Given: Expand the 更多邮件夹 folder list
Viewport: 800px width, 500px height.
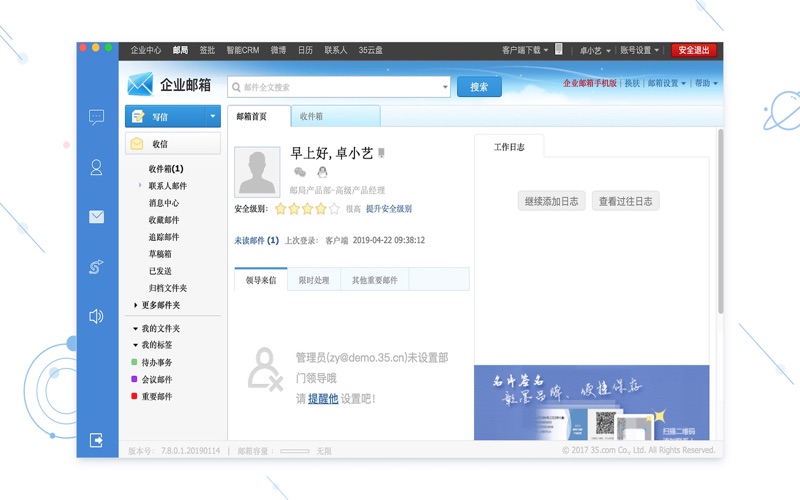Looking at the screenshot, I should (x=136, y=305).
